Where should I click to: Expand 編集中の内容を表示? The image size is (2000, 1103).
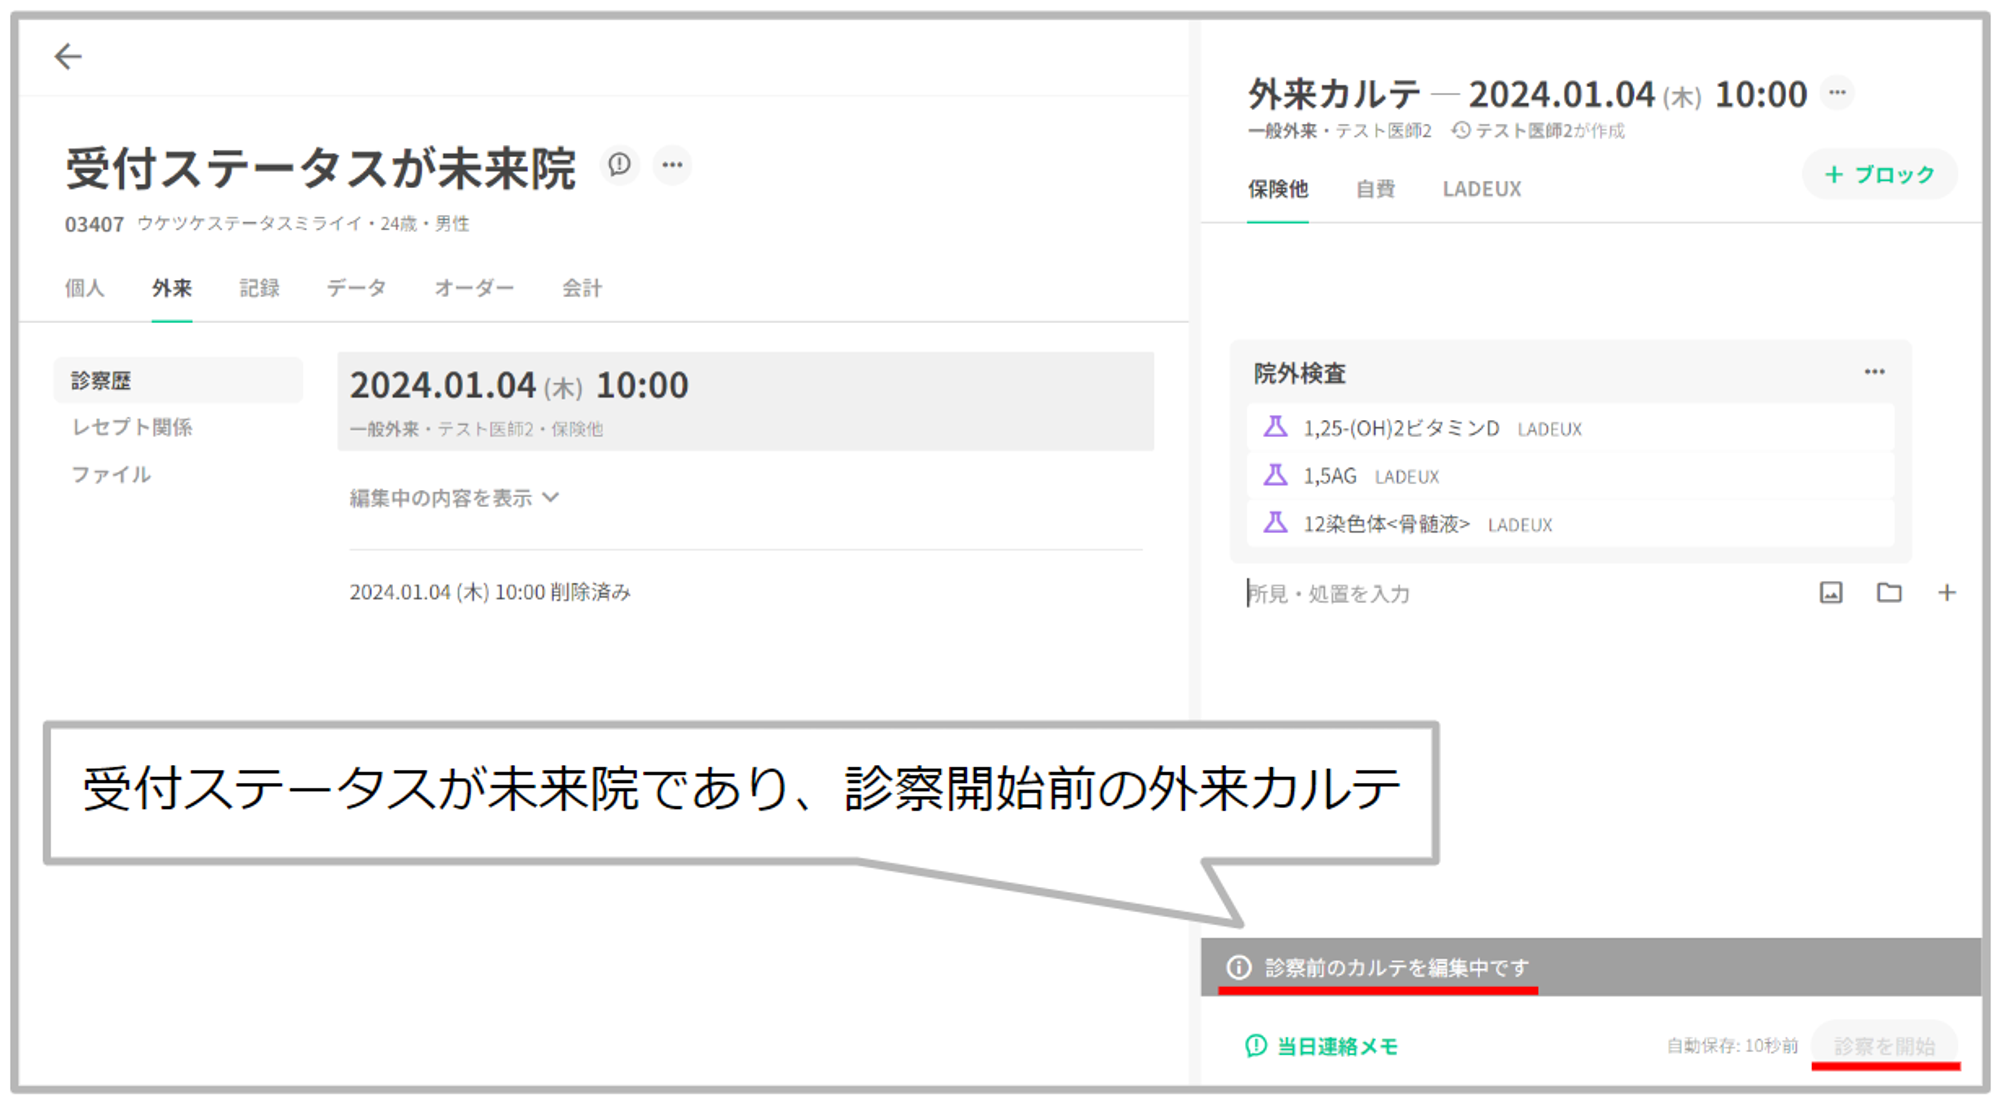(x=453, y=498)
